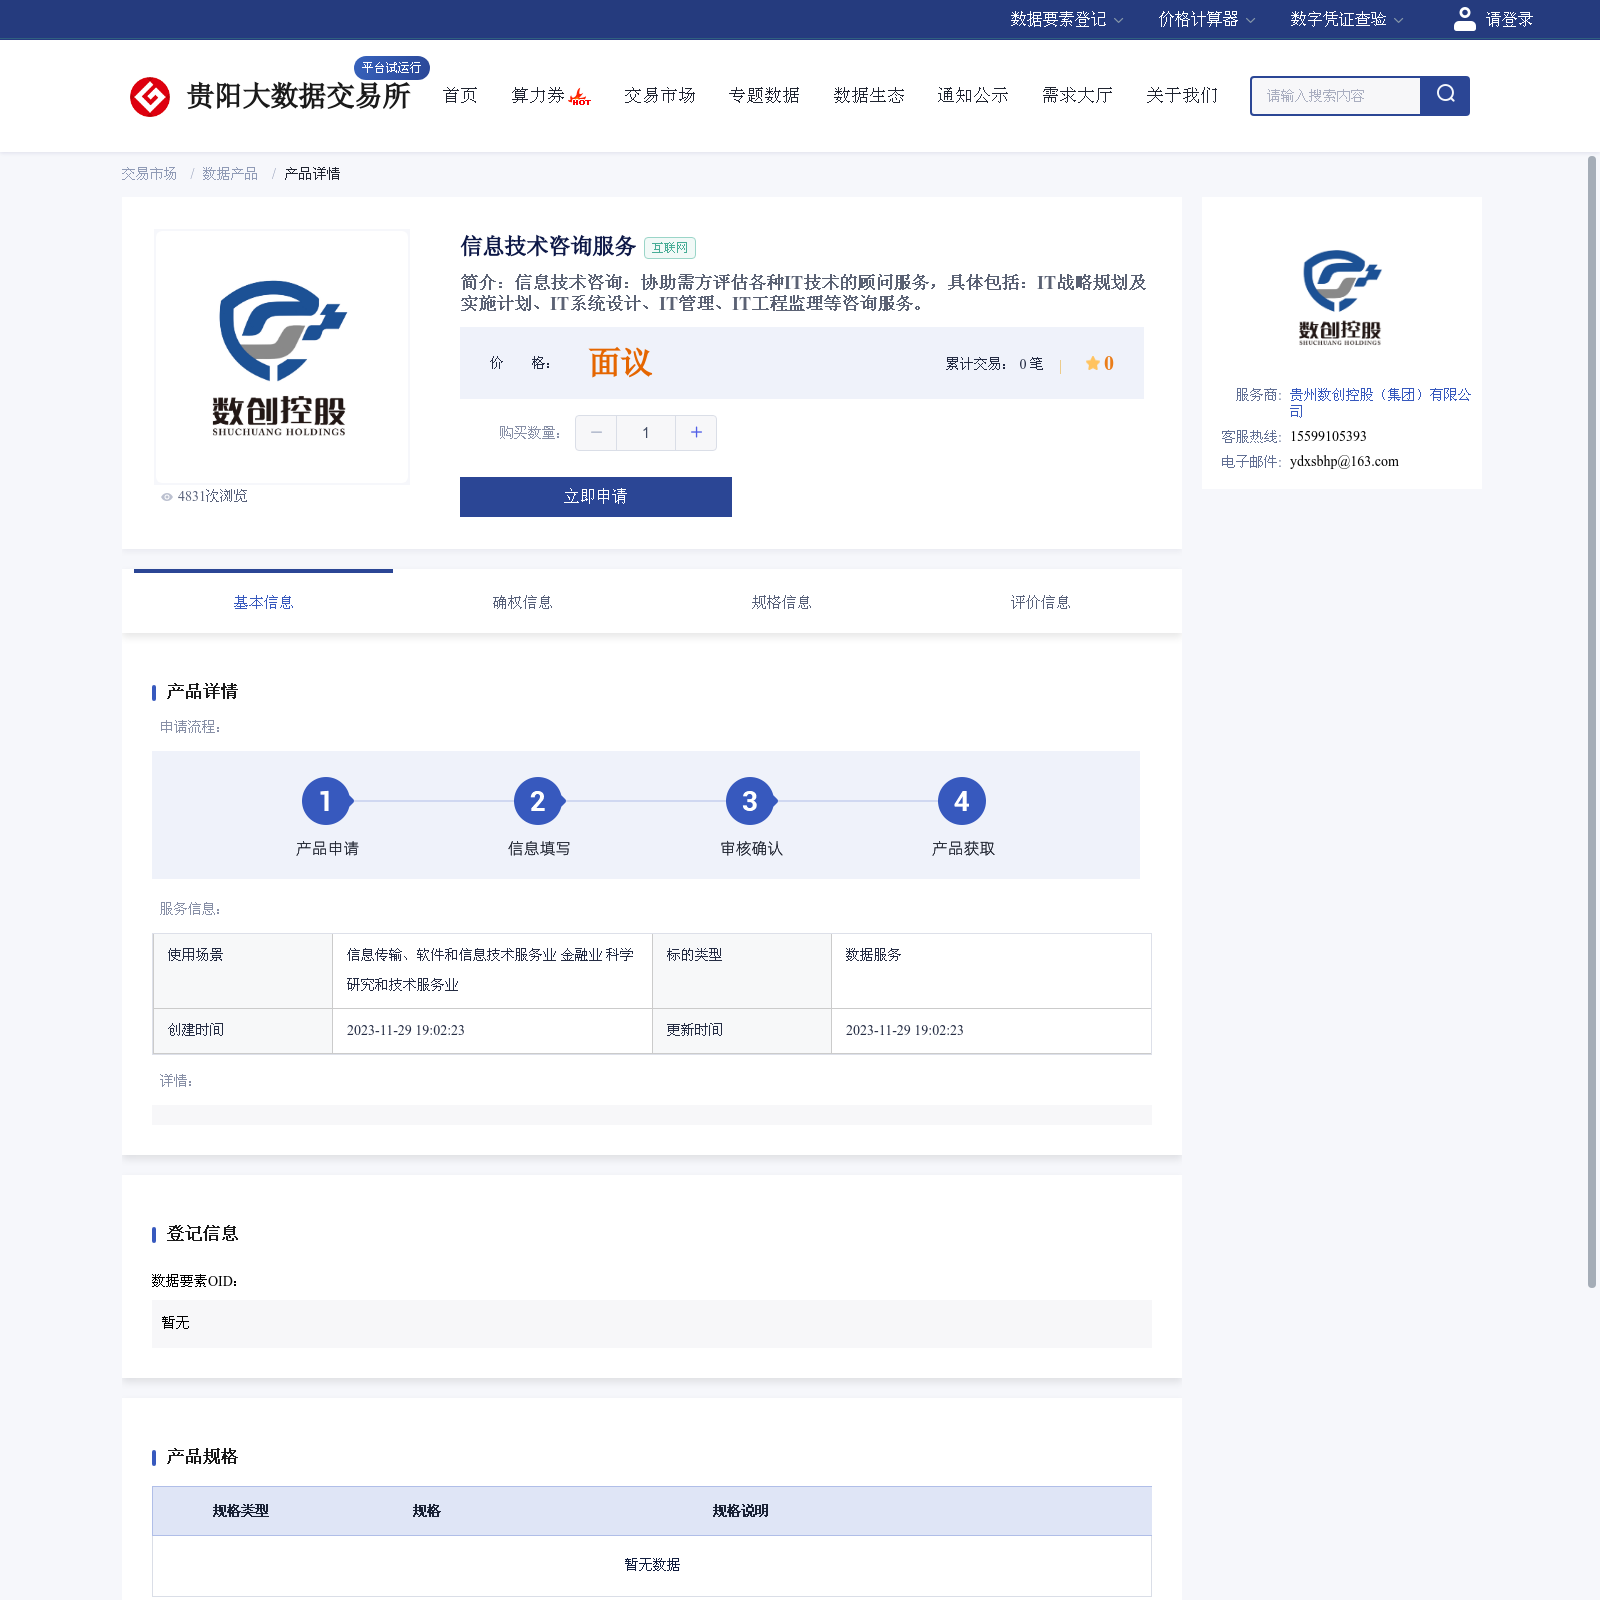Open 通知公示 navigation item

[x=973, y=95]
